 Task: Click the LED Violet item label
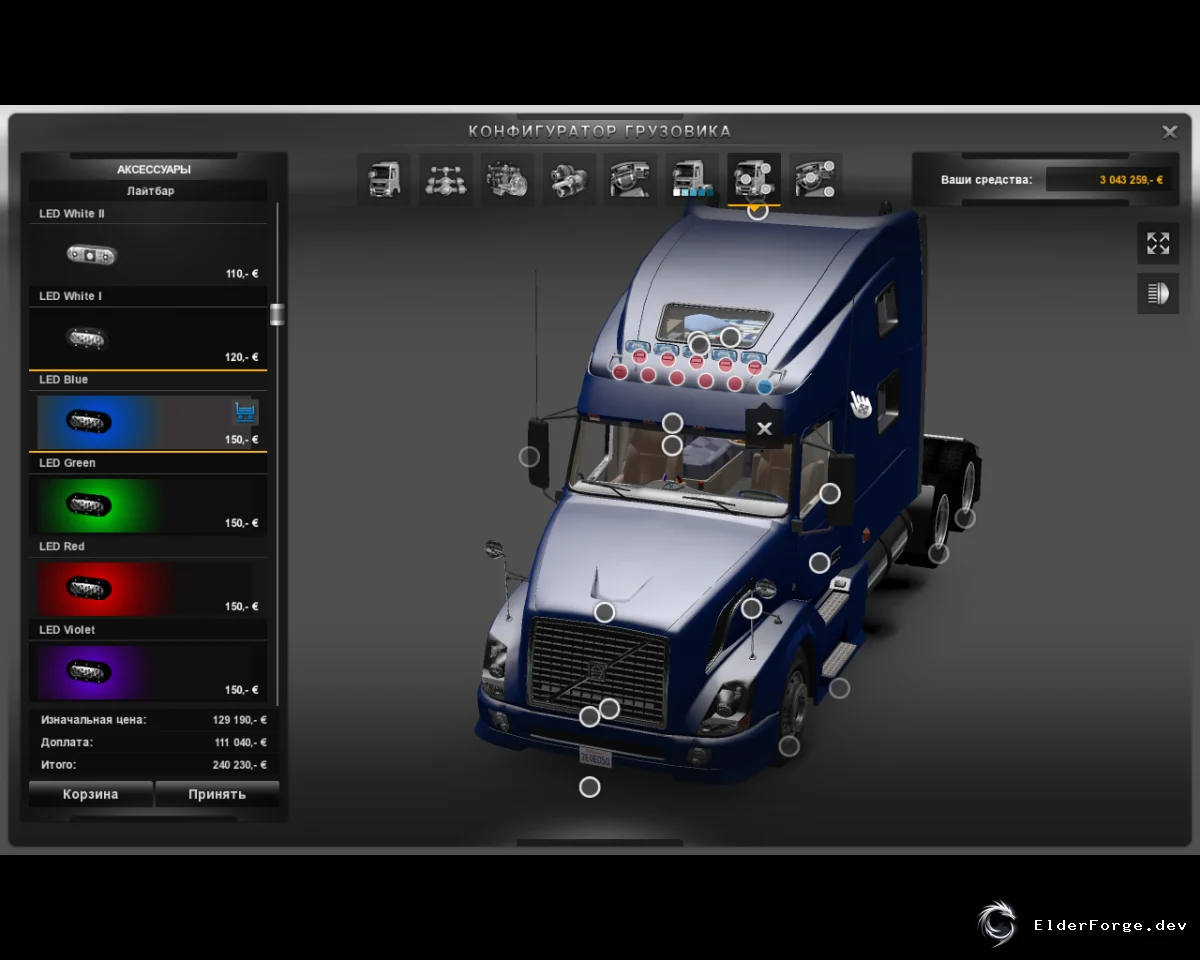(68, 630)
